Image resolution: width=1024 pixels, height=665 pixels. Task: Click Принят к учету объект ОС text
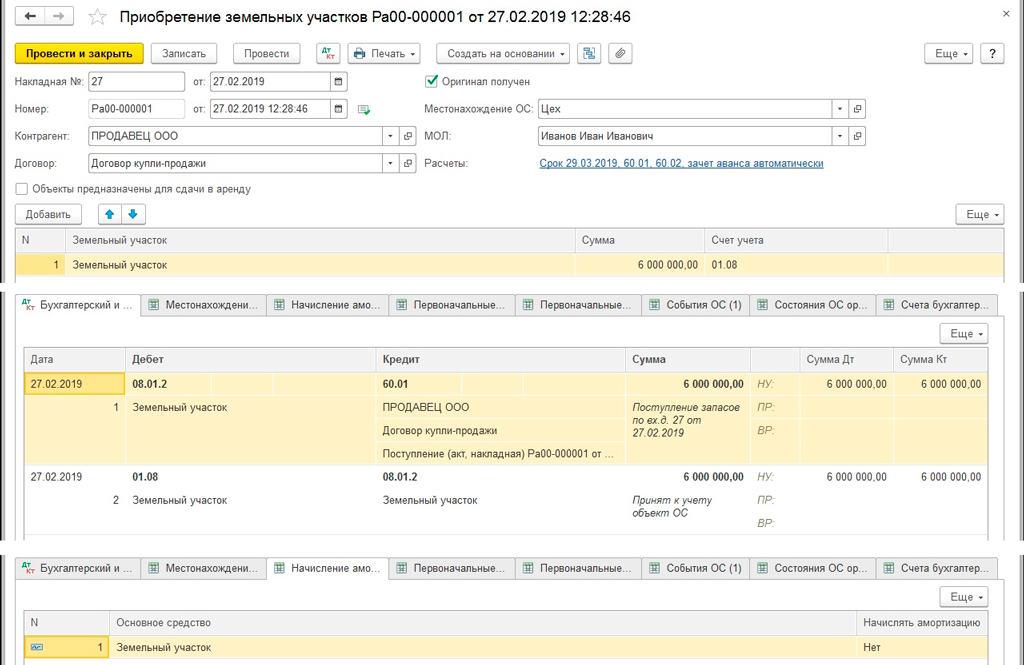tap(672, 506)
